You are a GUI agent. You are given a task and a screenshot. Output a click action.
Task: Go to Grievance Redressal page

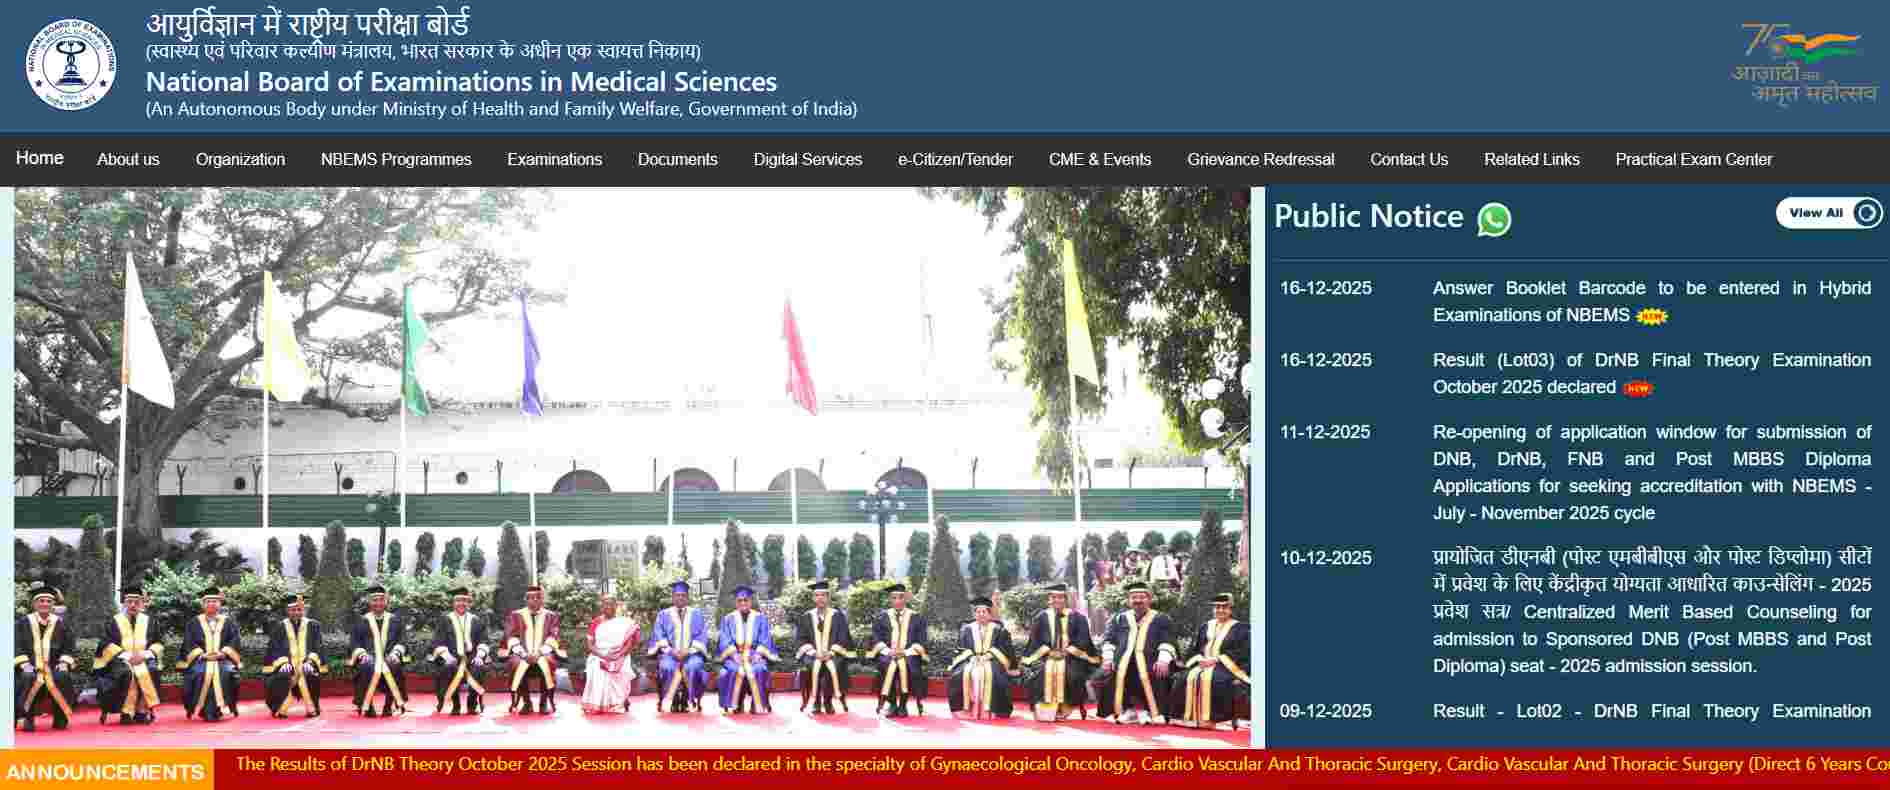[1260, 159]
